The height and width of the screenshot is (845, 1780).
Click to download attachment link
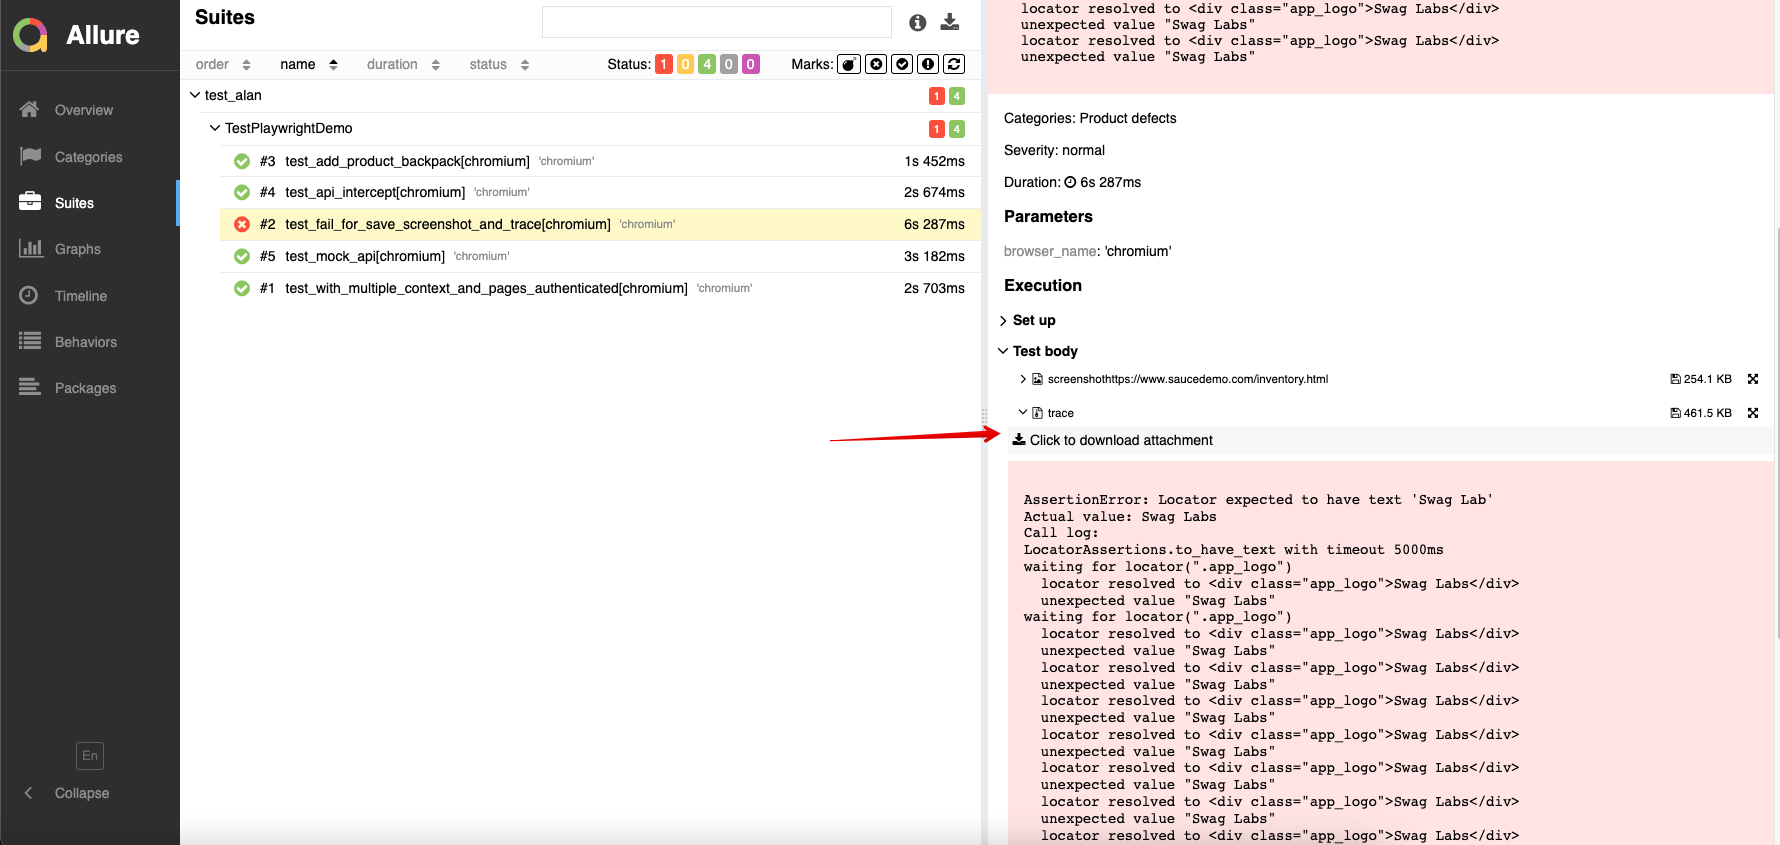[1112, 440]
